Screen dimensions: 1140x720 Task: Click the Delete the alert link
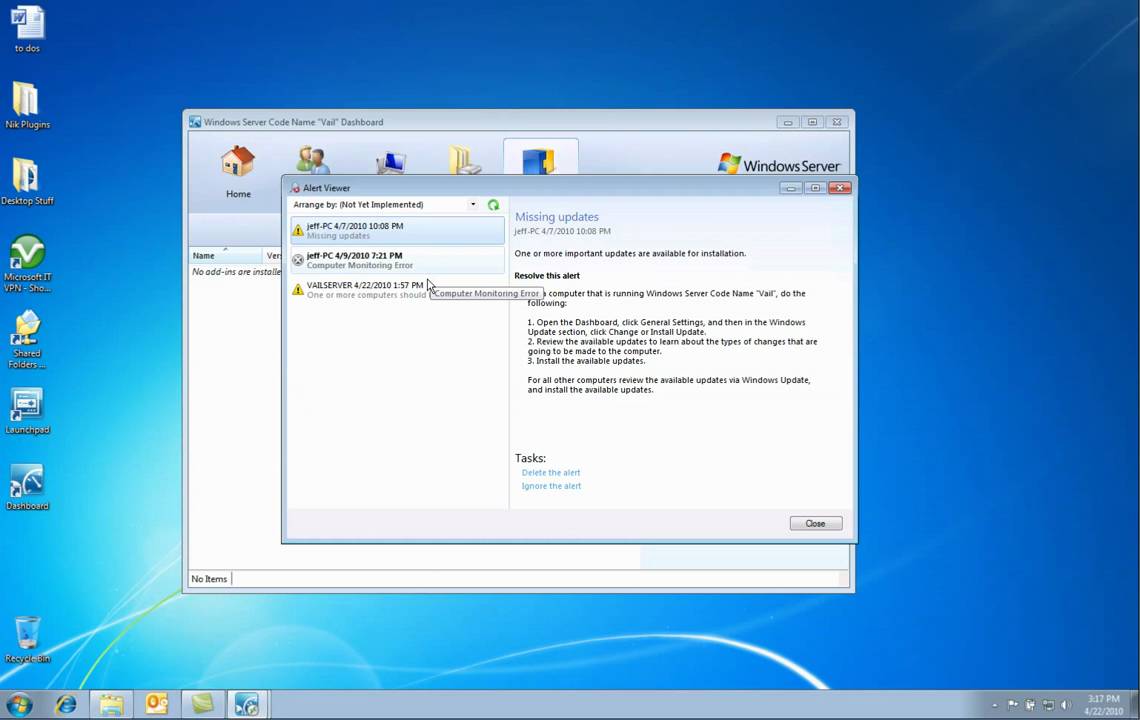[550, 473]
